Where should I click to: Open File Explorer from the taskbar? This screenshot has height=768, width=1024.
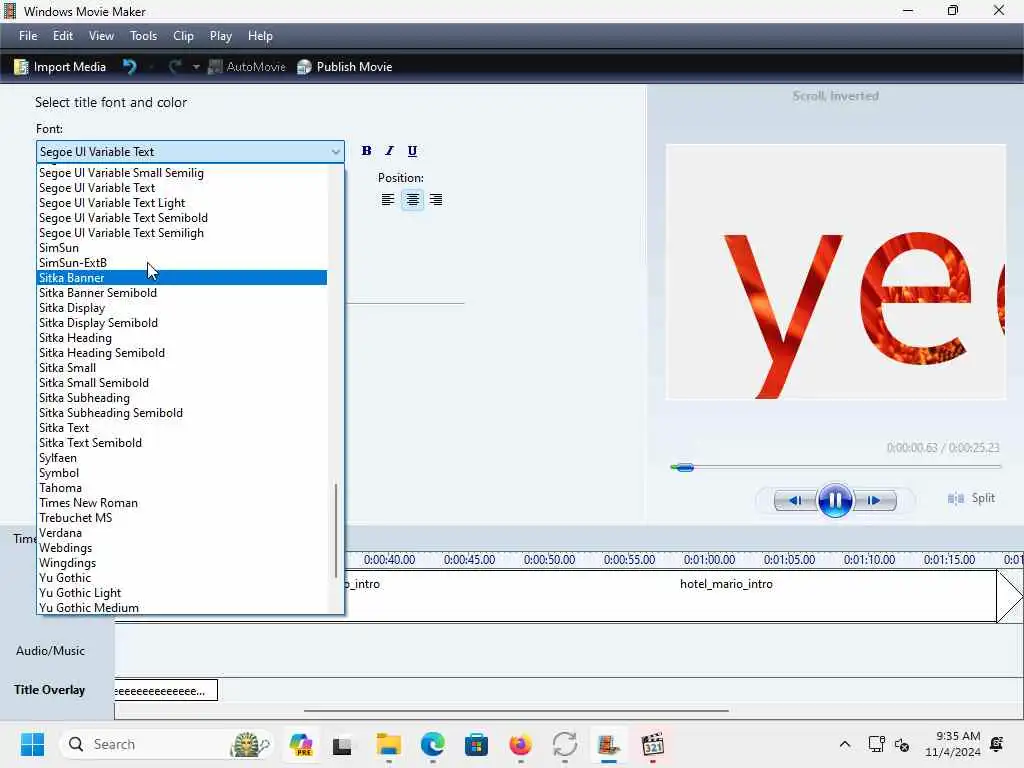point(389,744)
